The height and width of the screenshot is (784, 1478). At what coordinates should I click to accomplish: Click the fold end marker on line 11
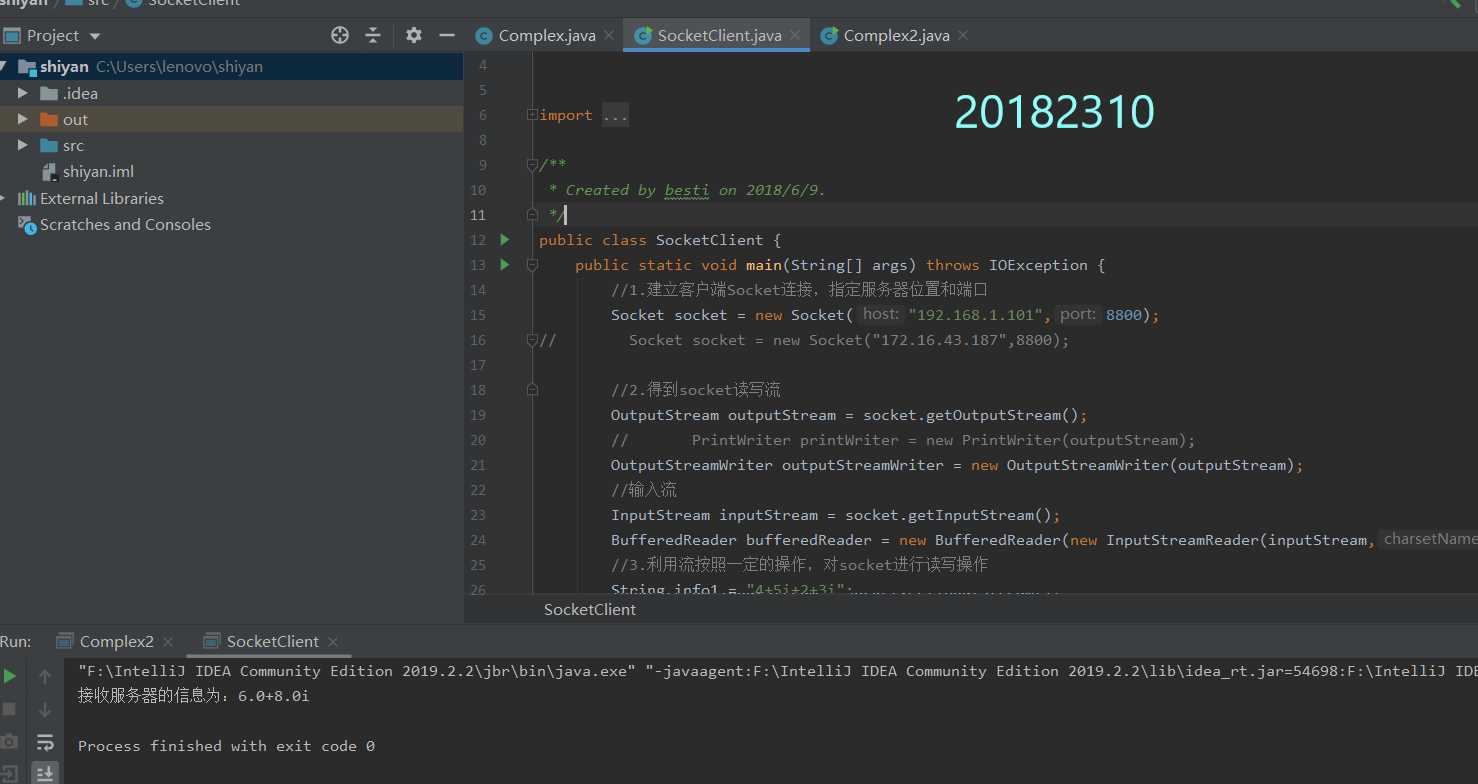[x=532, y=215]
